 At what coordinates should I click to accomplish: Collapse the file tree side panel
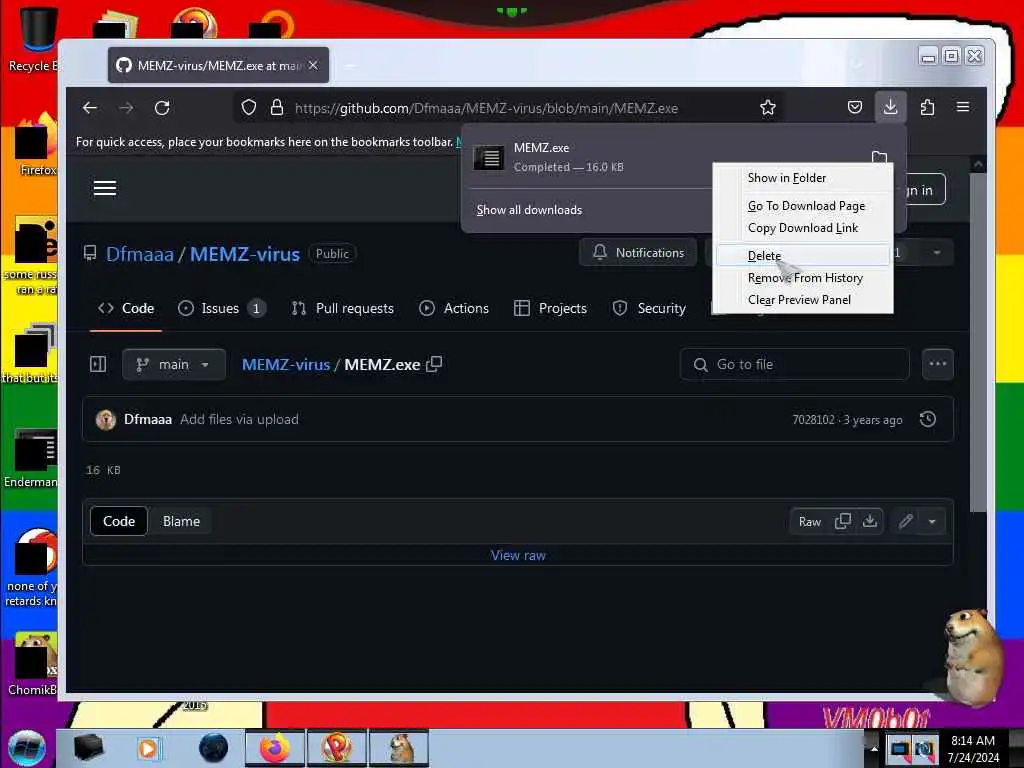coord(98,364)
